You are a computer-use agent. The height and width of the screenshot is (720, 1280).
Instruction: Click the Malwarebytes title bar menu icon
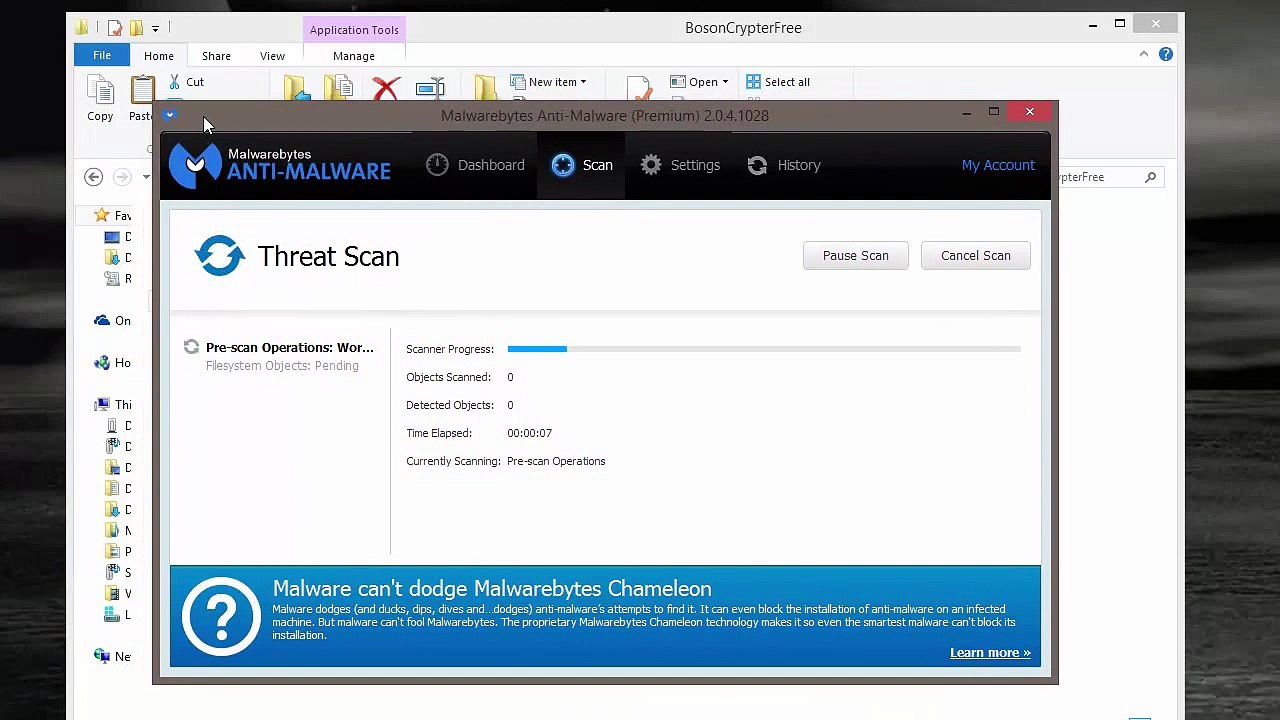[x=170, y=115]
